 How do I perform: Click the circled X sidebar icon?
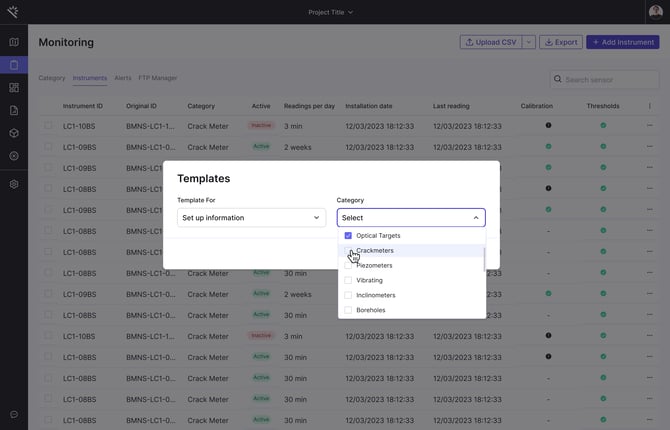click(14, 156)
